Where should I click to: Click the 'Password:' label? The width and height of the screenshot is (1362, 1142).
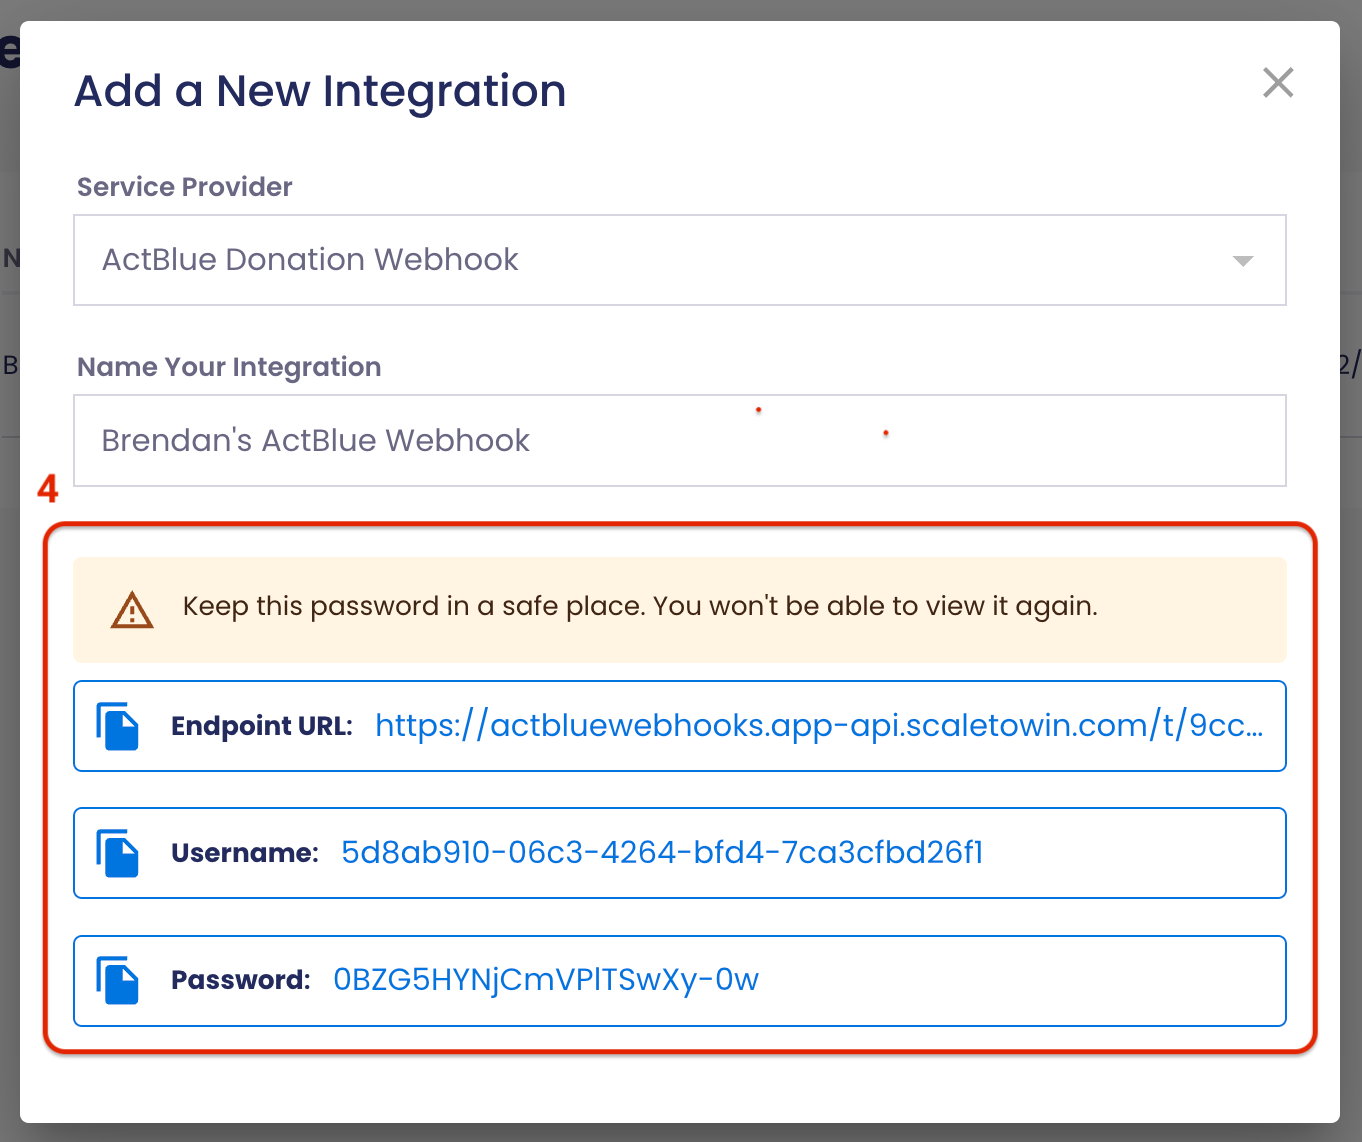[241, 980]
